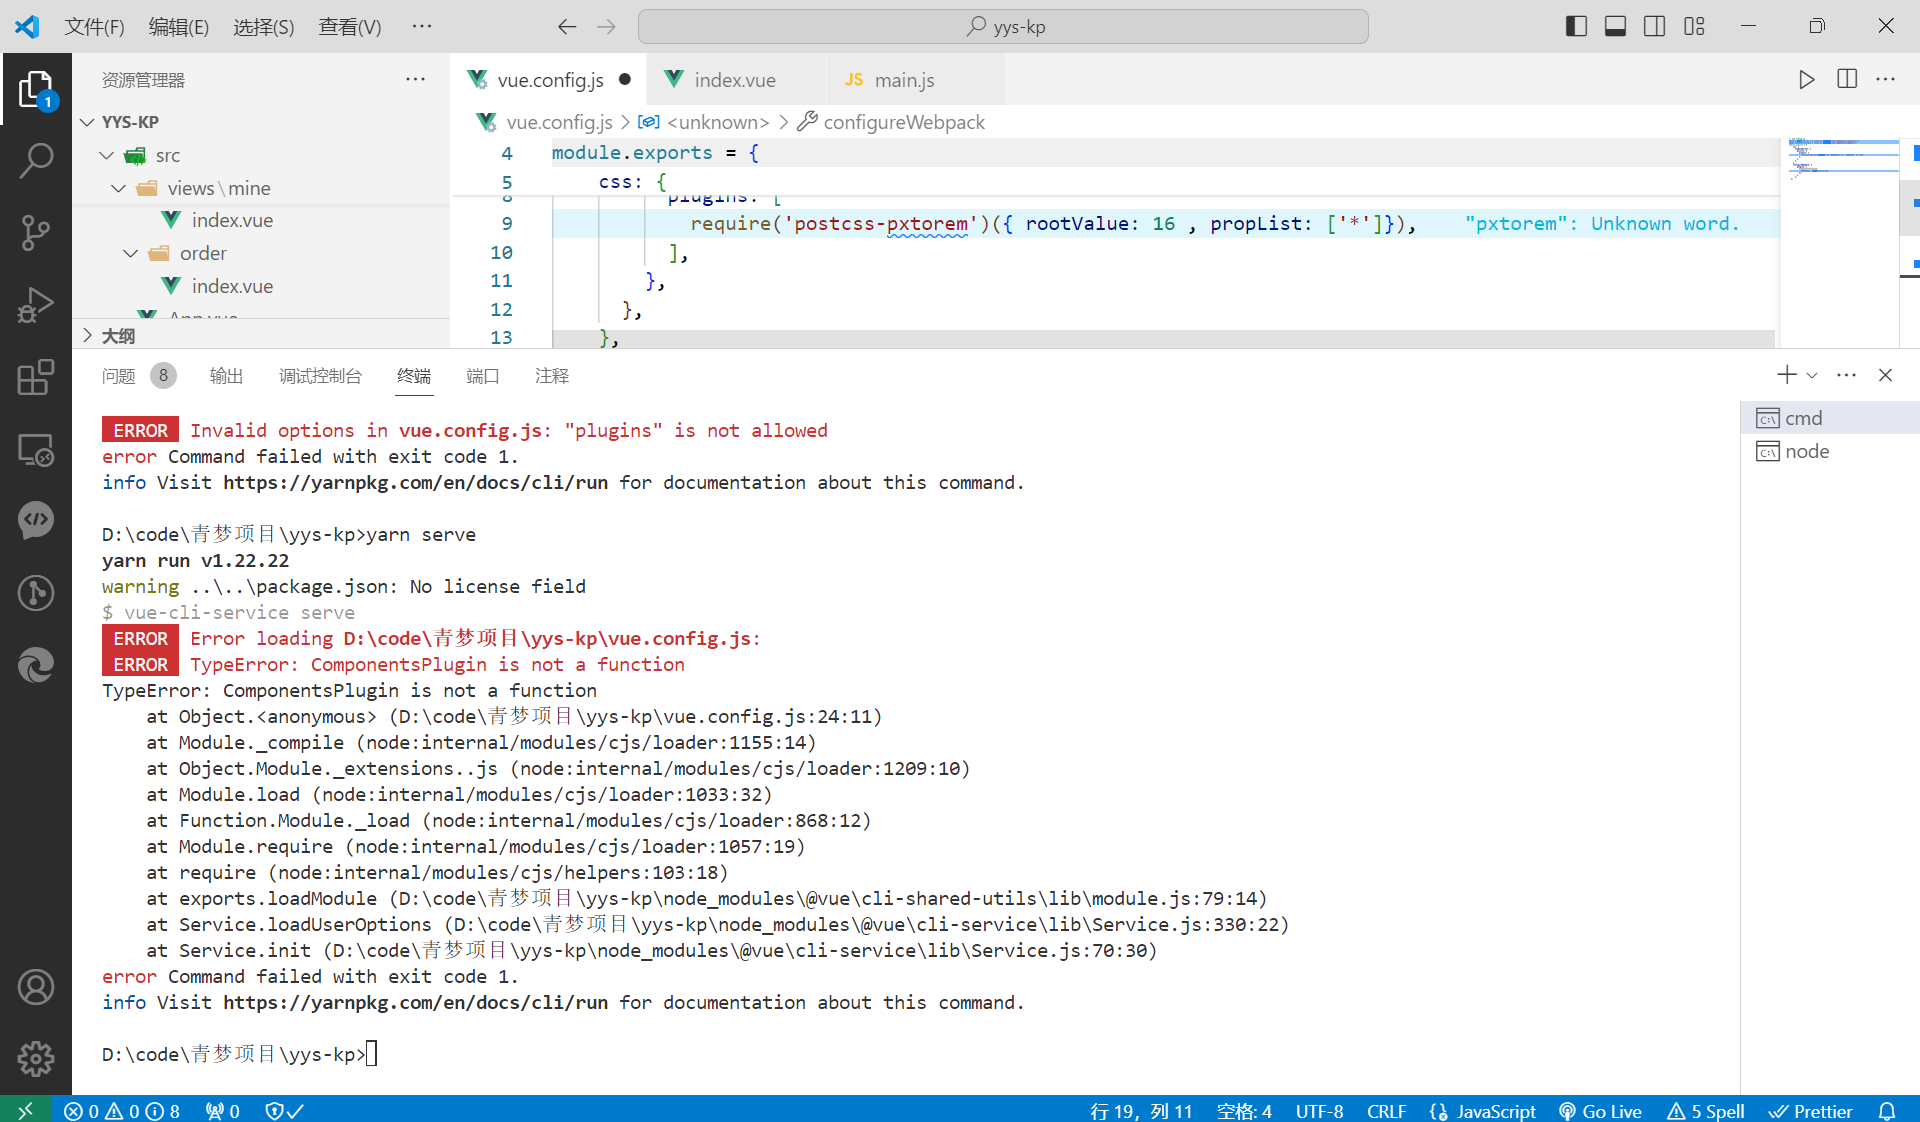Image resolution: width=1920 pixels, height=1122 pixels.
Task: Expand the 大纲 outline section
Action: point(88,336)
